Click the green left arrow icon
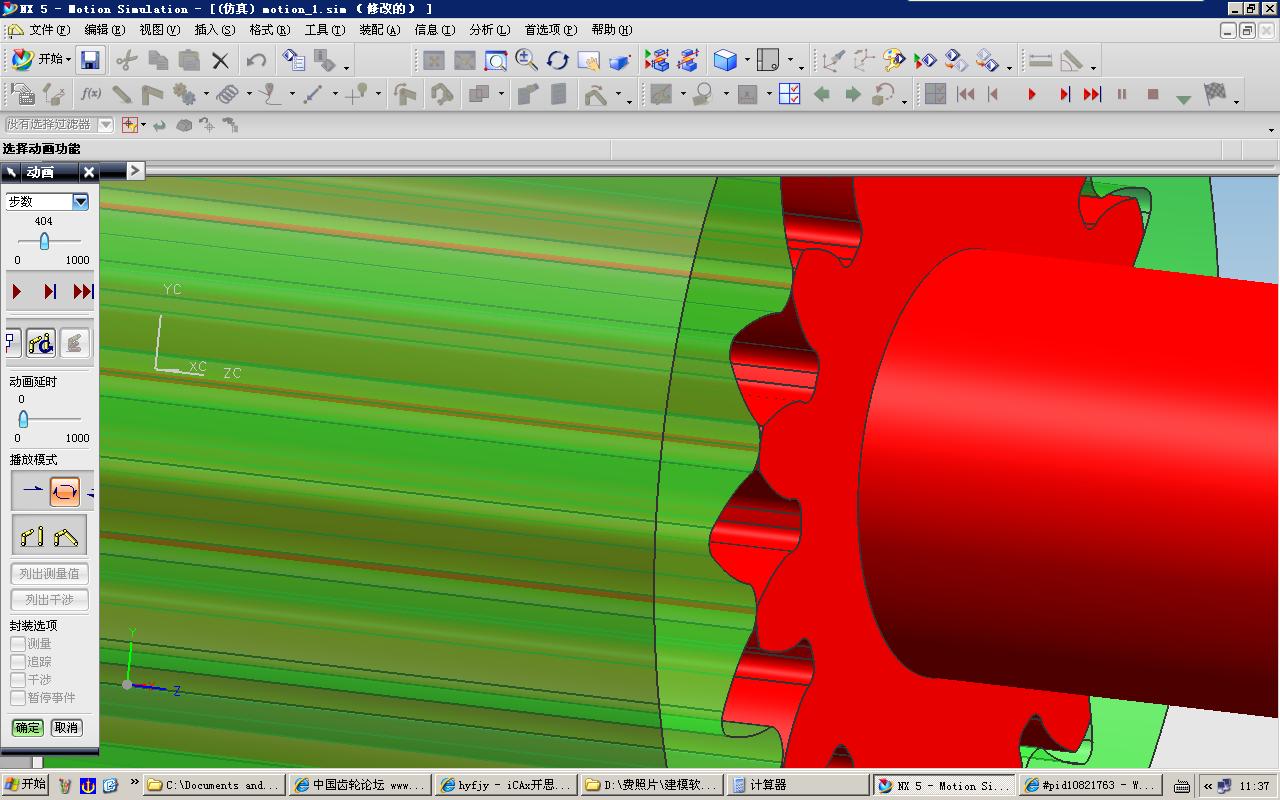Image resolution: width=1280 pixels, height=800 pixels. pos(822,94)
